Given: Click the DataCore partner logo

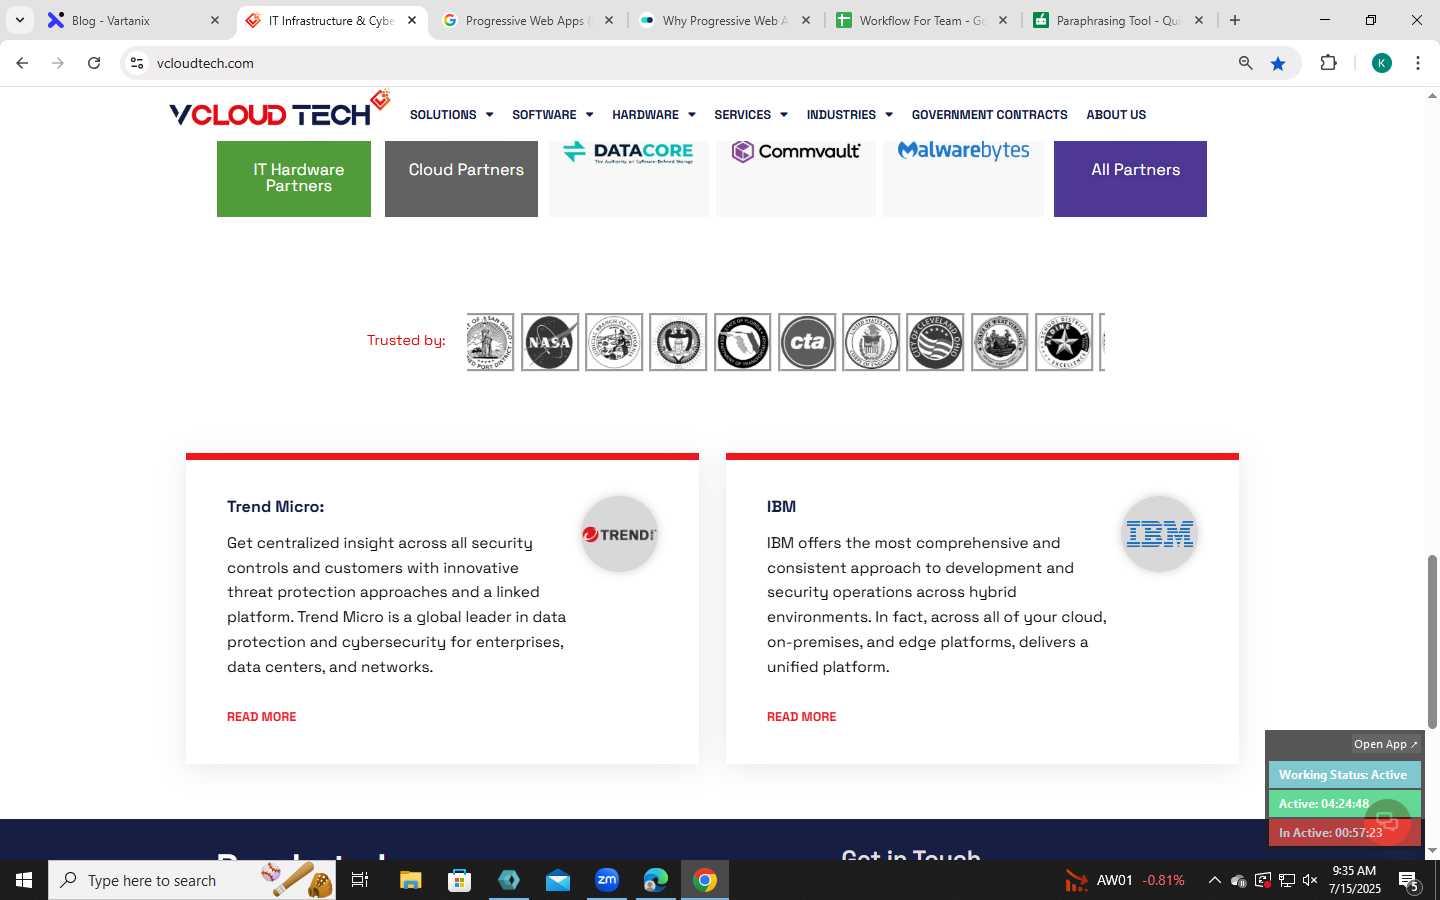Looking at the screenshot, I should (628, 152).
